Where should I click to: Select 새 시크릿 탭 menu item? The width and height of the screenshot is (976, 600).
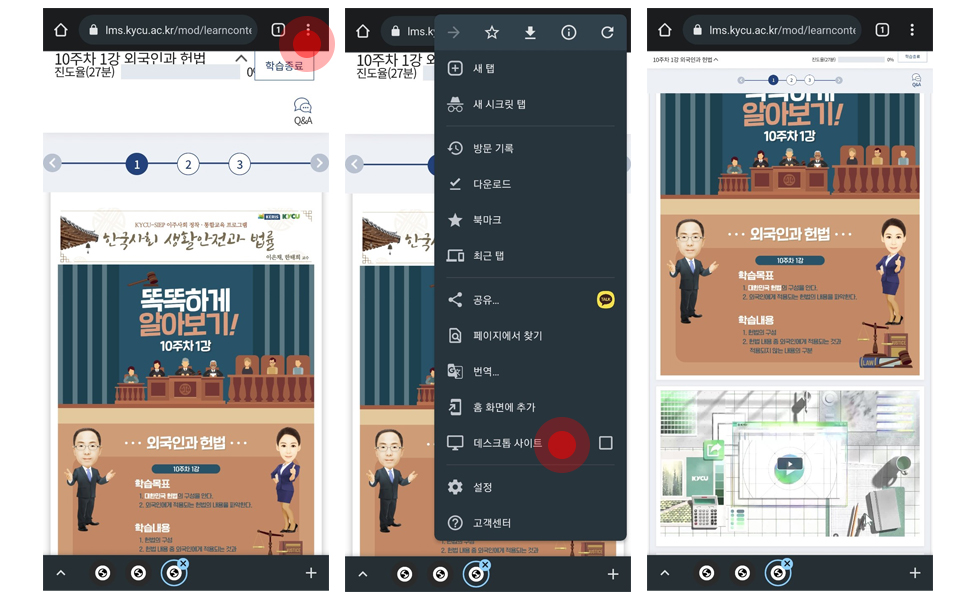click(530, 104)
